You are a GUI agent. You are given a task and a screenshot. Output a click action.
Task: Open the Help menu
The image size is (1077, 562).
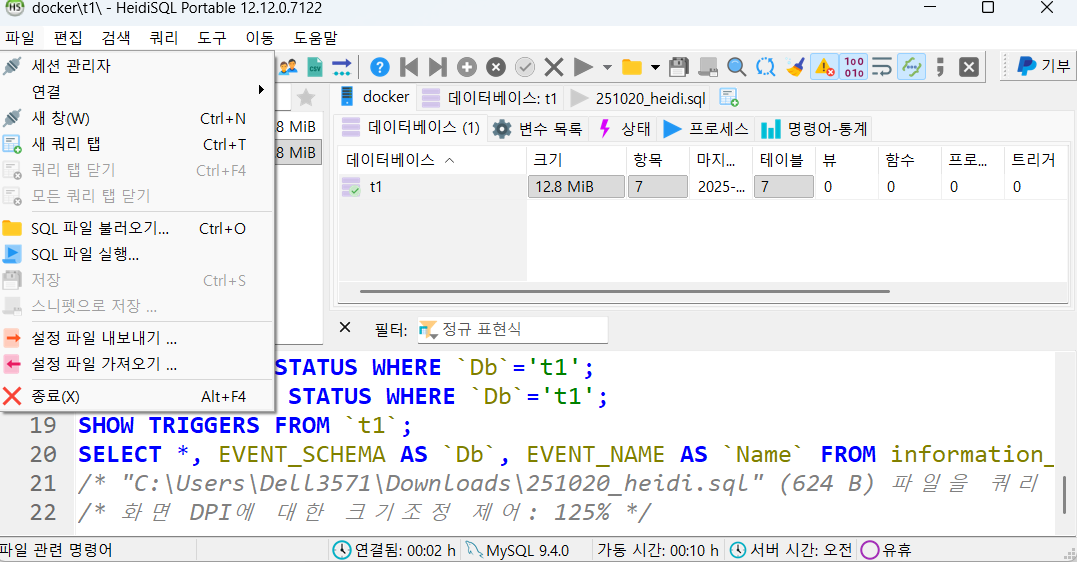pos(316,38)
